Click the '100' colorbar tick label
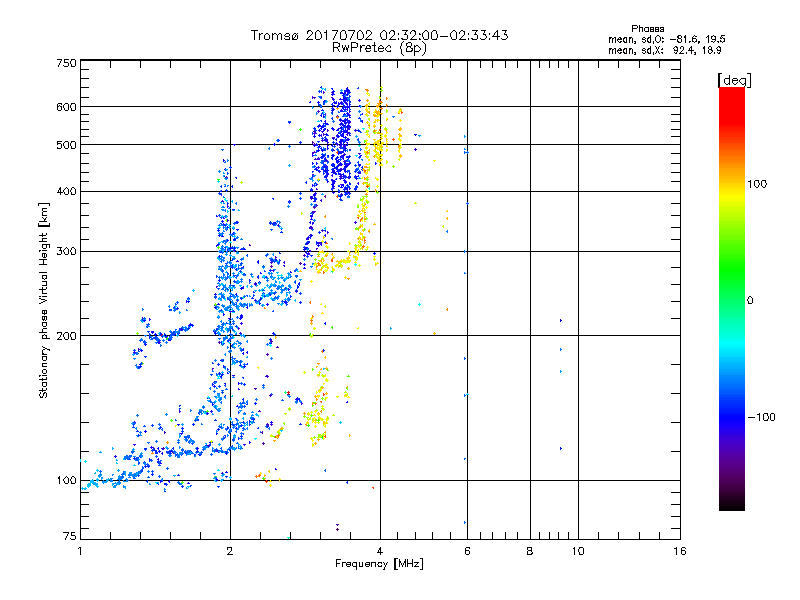 757,184
